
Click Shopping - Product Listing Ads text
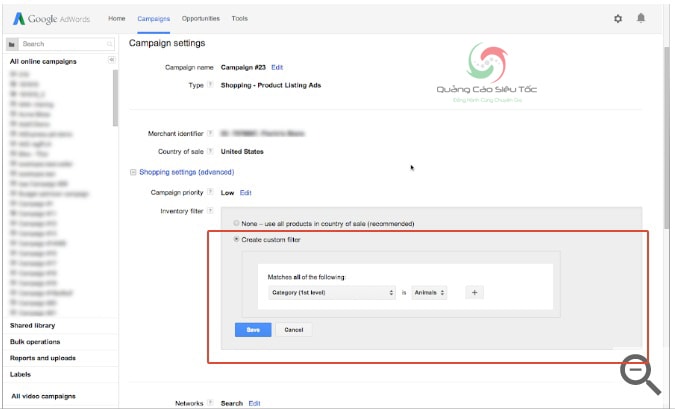point(271,85)
